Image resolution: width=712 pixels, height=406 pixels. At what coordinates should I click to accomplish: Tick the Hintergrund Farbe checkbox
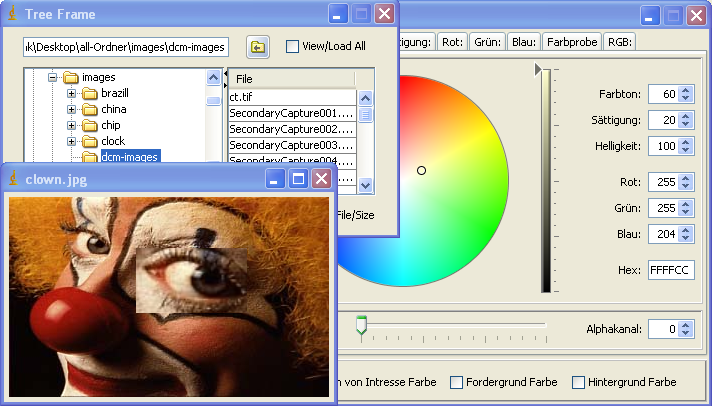[x=578, y=382]
